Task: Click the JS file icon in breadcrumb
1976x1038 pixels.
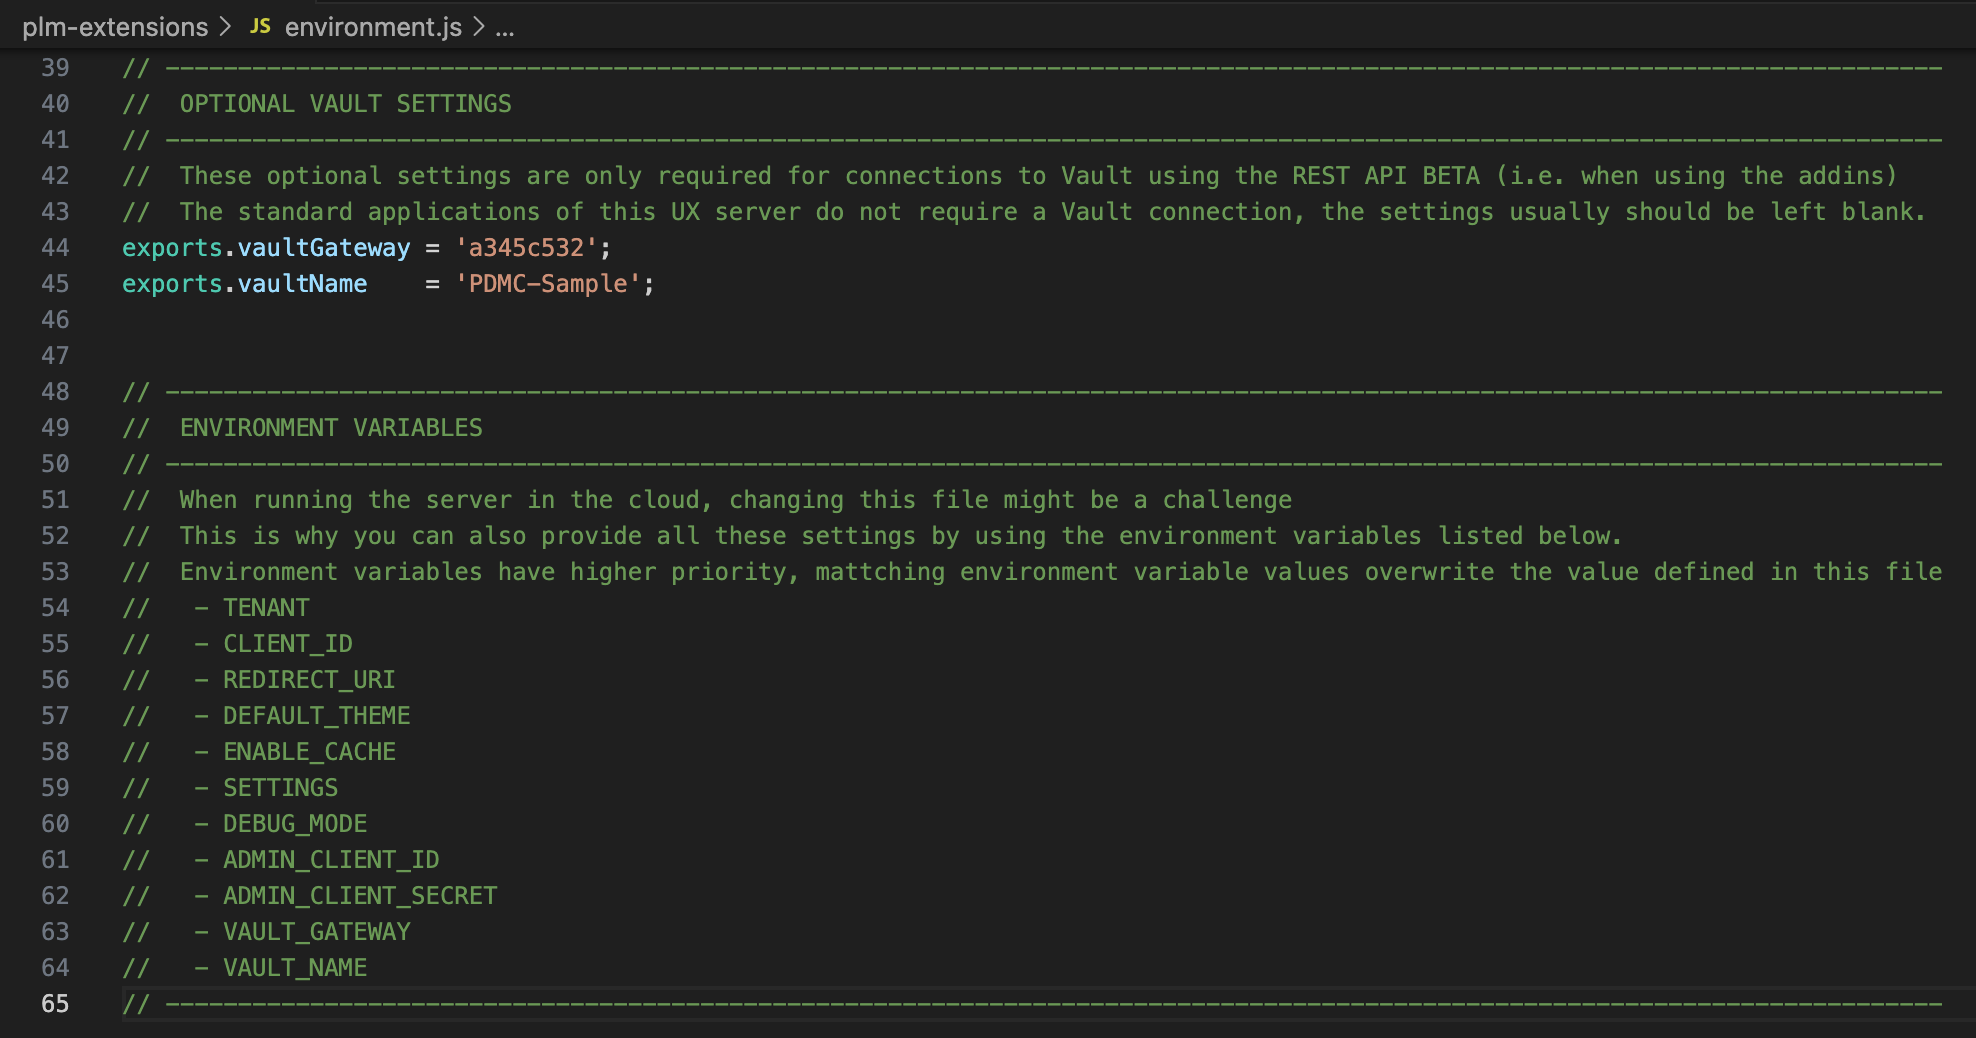Action: (x=260, y=27)
